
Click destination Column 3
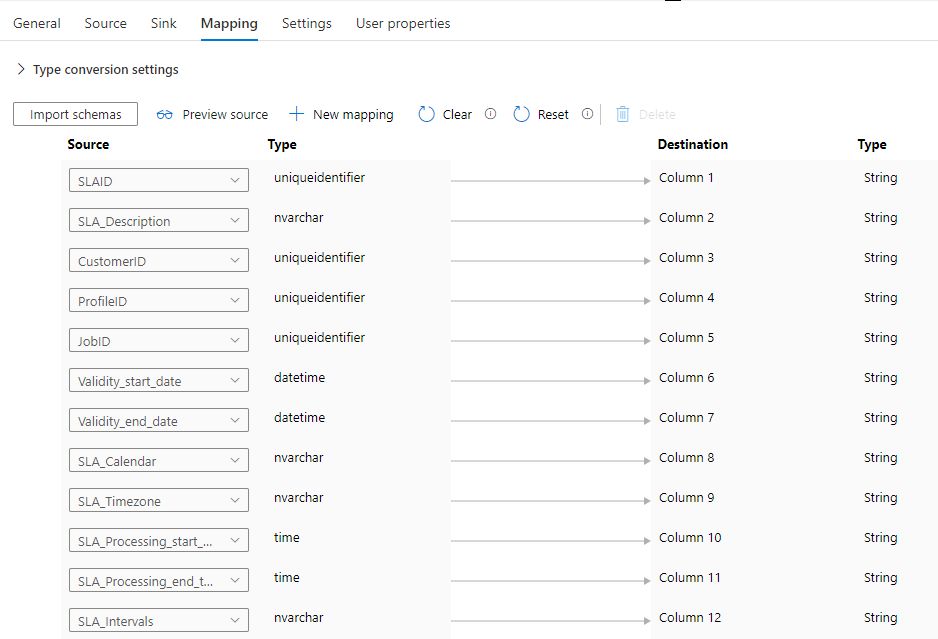(686, 258)
